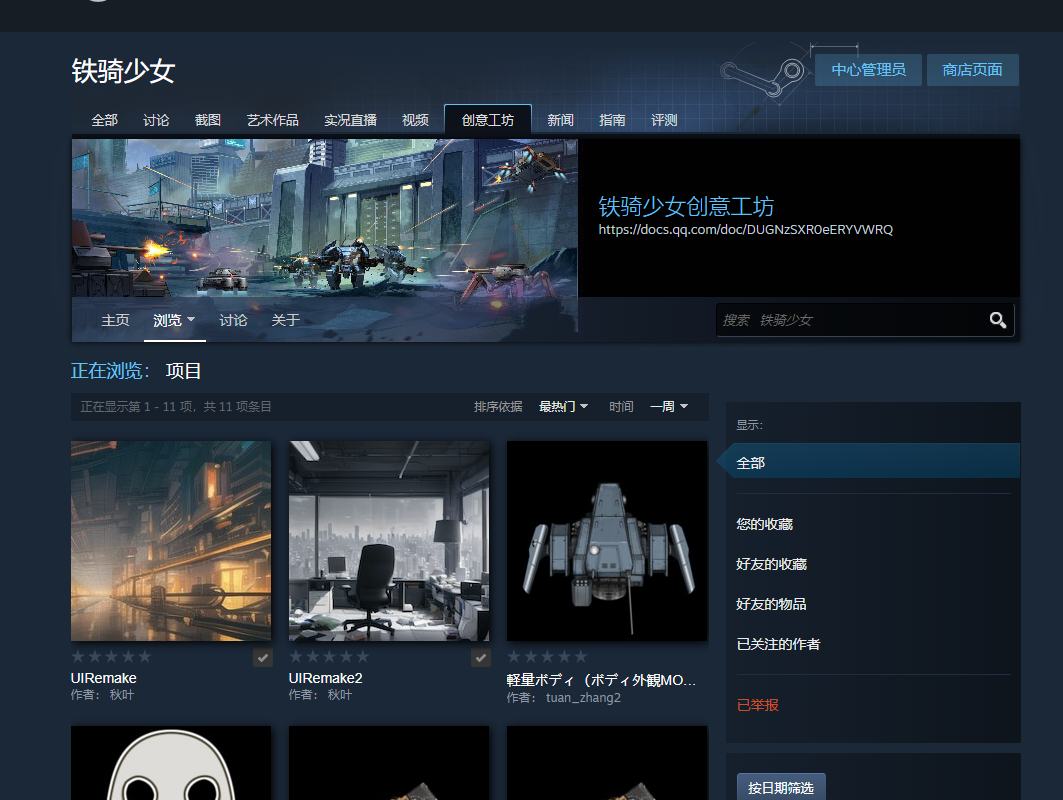The width and height of the screenshot is (1063, 800).
Task: Open the 新闻 news tab
Action: pyautogui.click(x=560, y=120)
